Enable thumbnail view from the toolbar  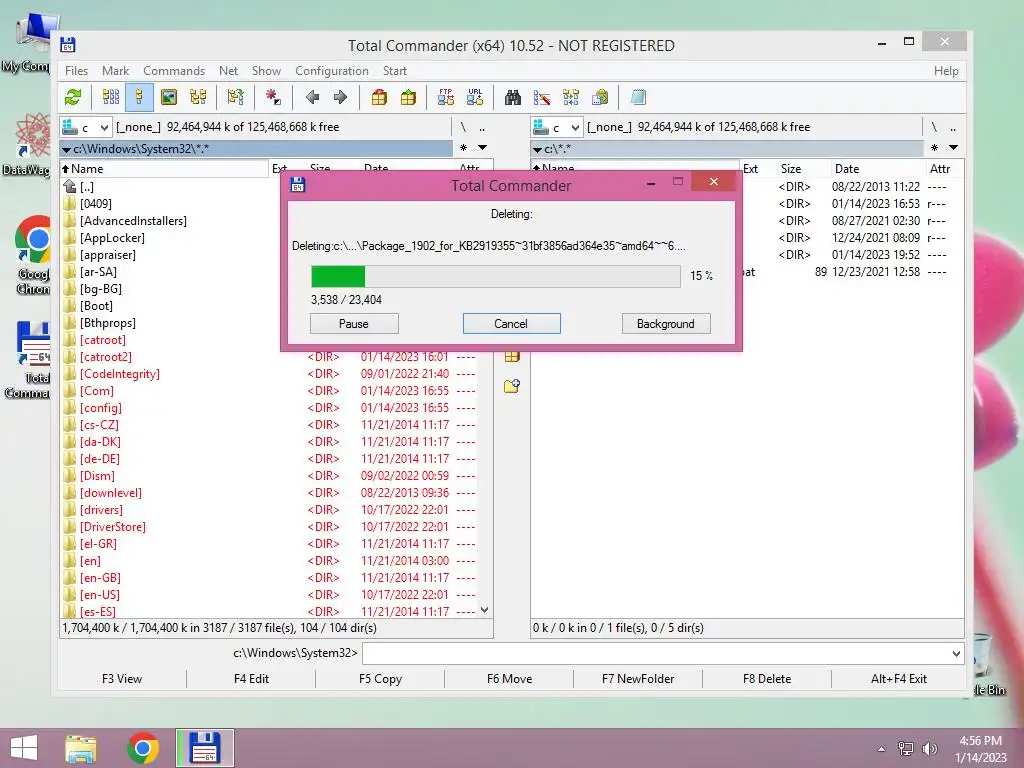click(x=168, y=98)
